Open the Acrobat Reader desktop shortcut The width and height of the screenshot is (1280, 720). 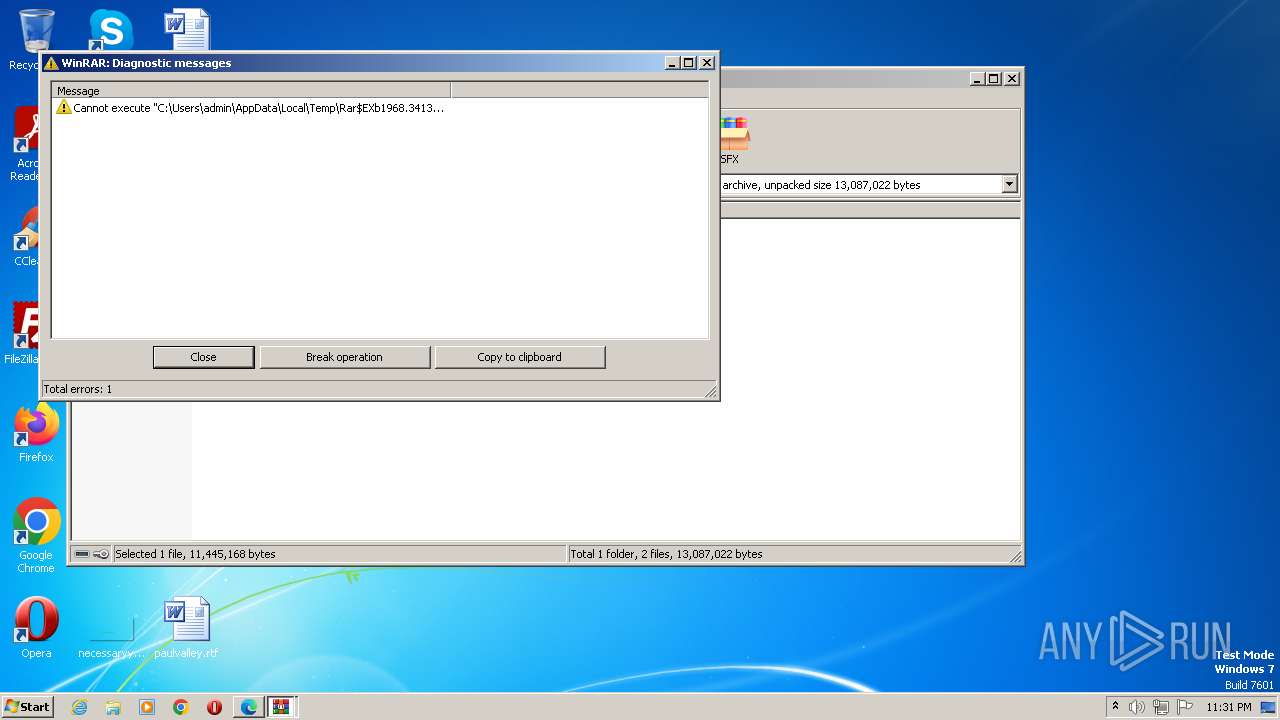coord(27,145)
